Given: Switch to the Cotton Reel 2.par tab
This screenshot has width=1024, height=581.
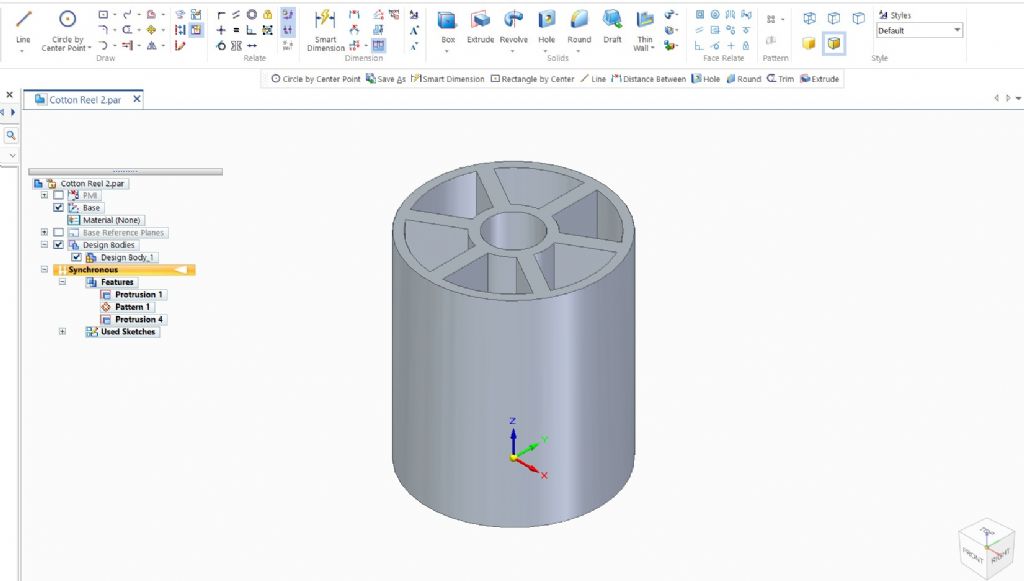Looking at the screenshot, I should pyautogui.click(x=84, y=100).
